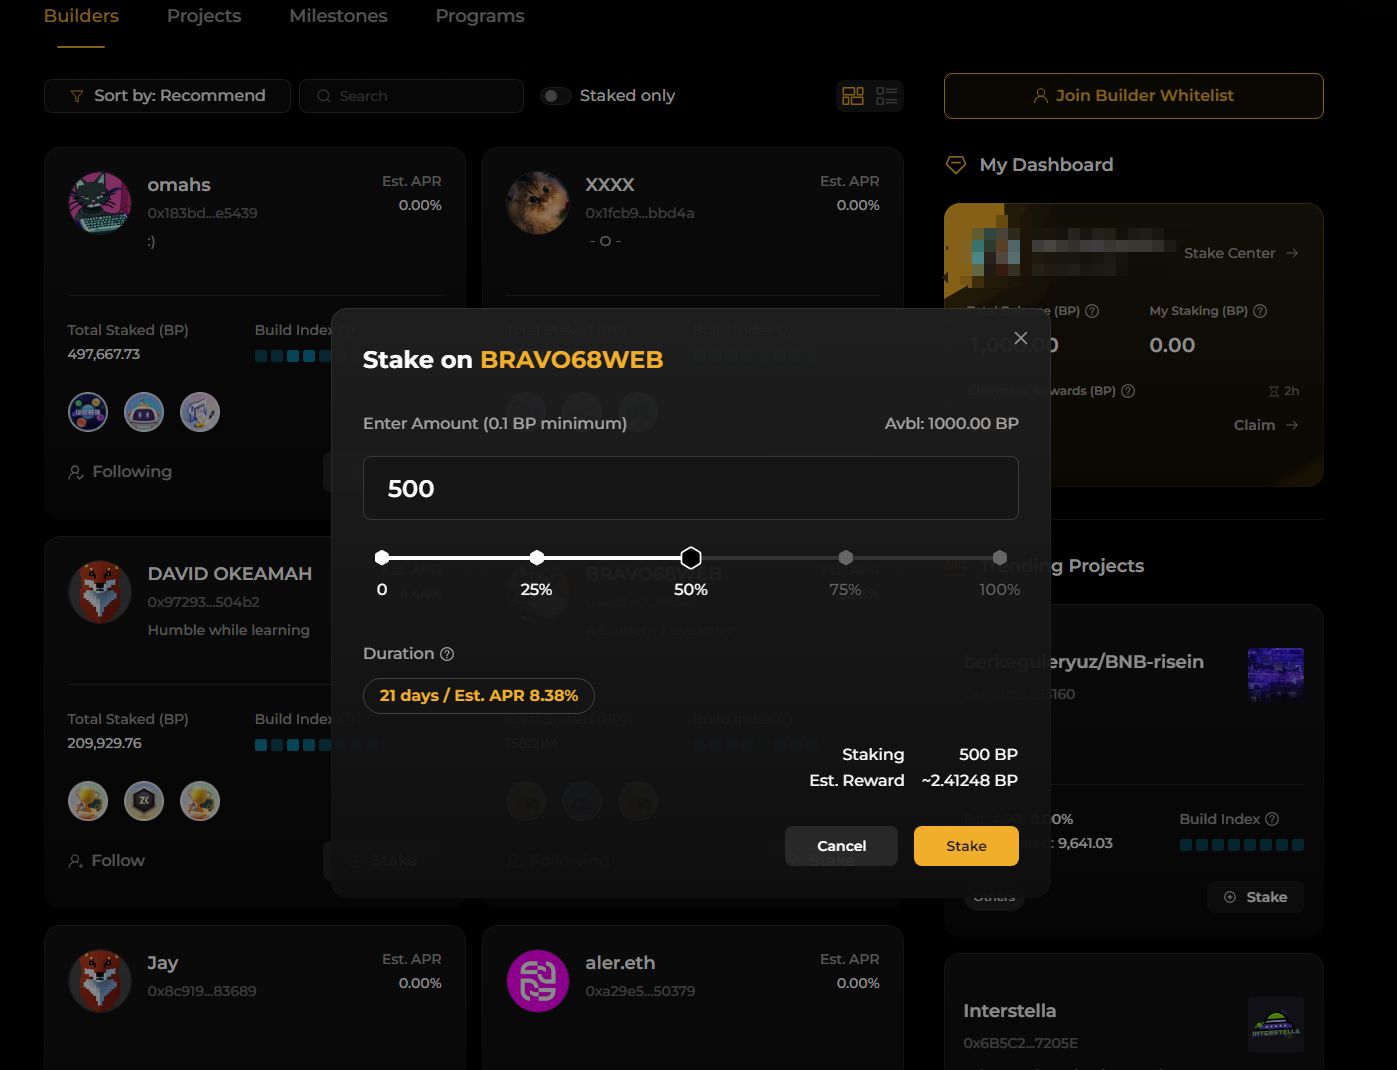This screenshot has height=1070, width=1397.
Task: Click the My Dashboard diamond icon
Action: 956,165
